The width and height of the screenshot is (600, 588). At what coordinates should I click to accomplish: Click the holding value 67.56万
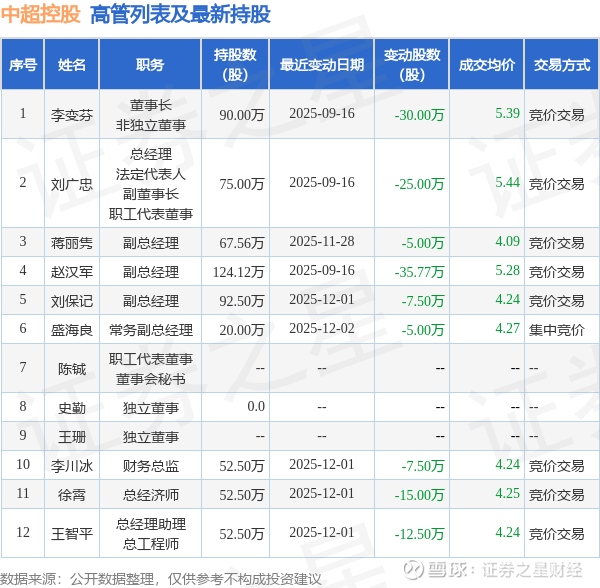(x=241, y=243)
